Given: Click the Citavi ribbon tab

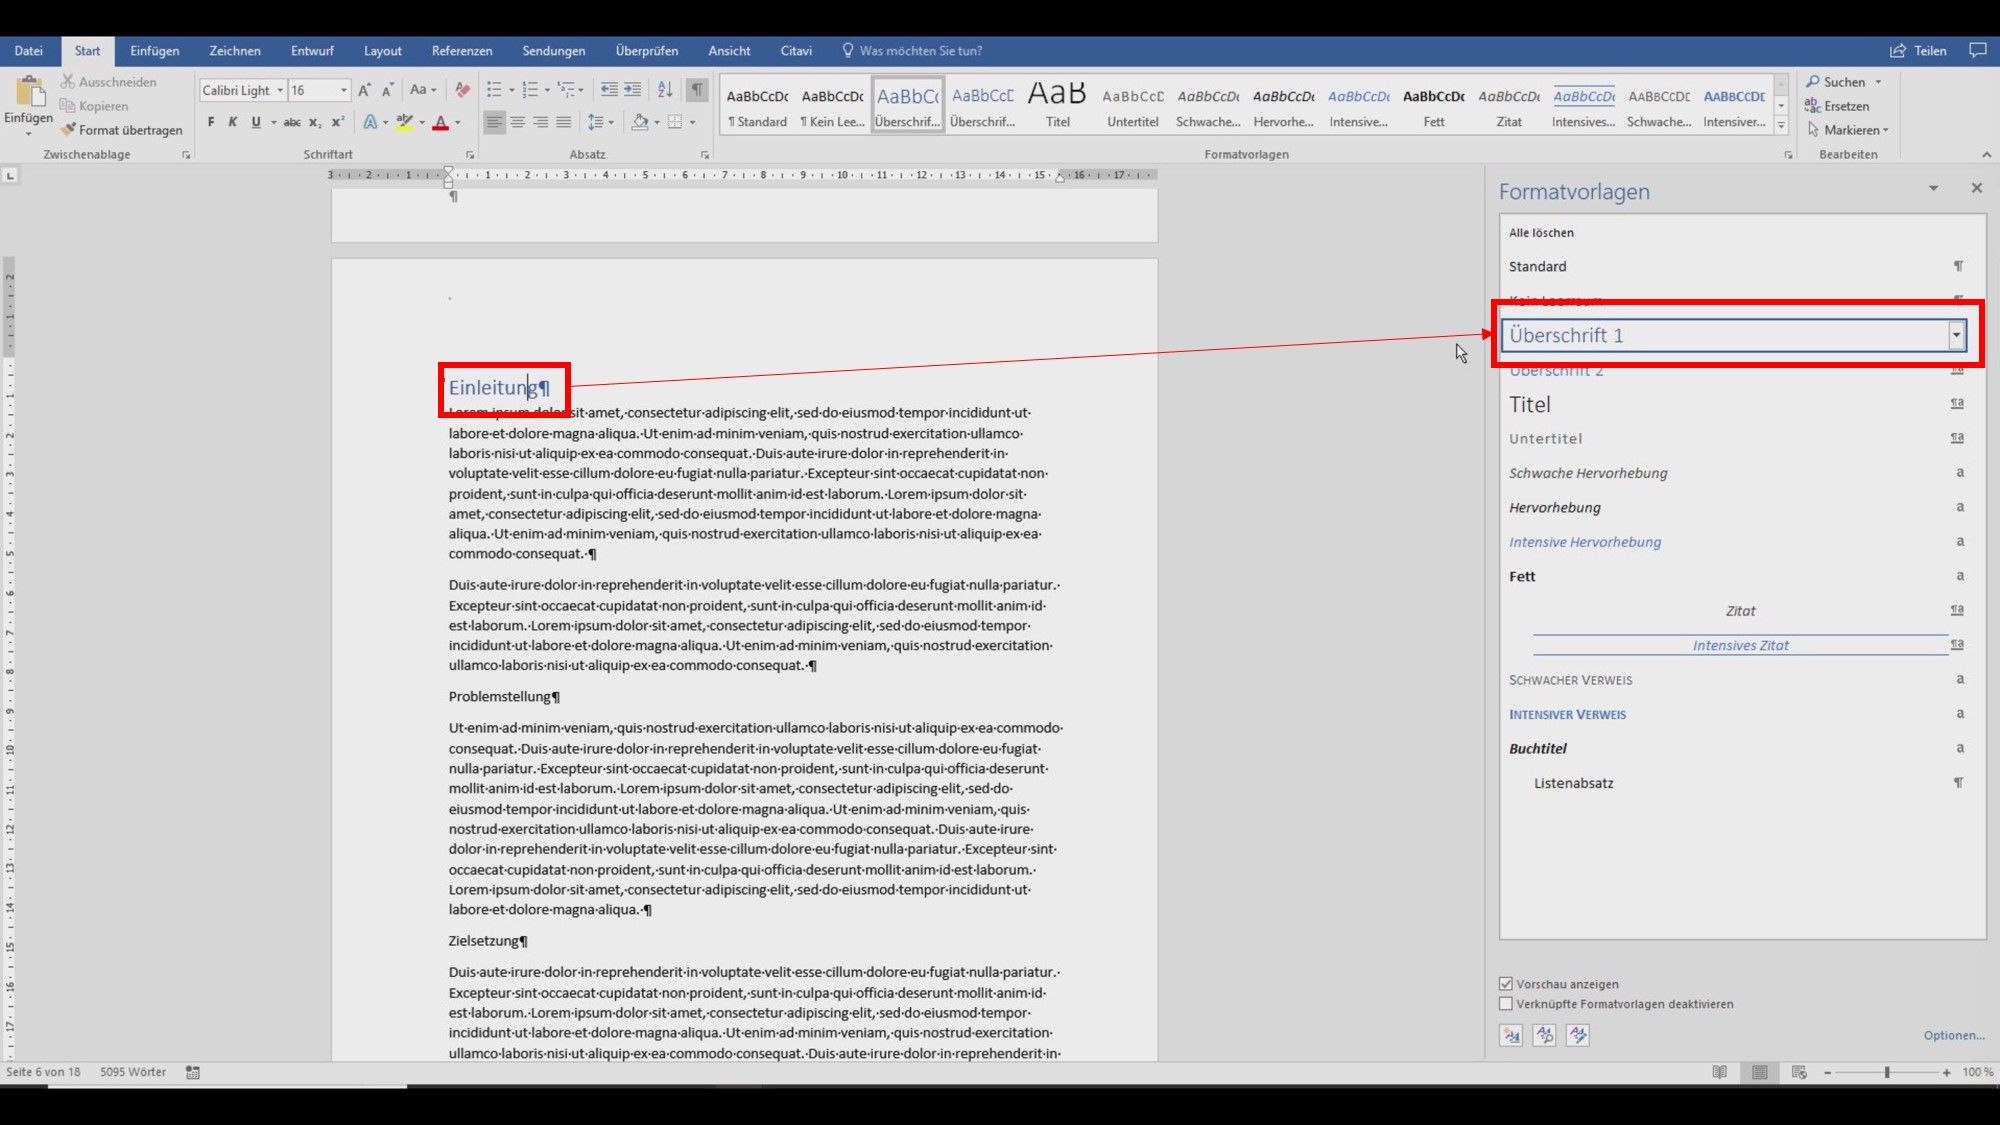Looking at the screenshot, I should (x=795, y=51).
